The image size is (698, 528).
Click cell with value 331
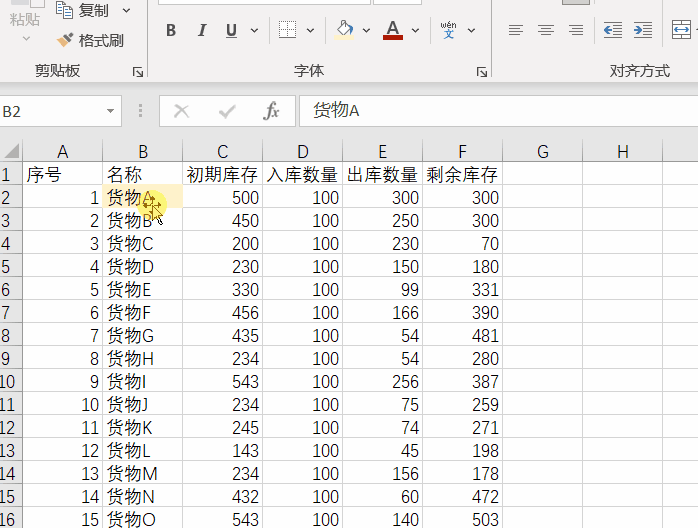(463, 289)
